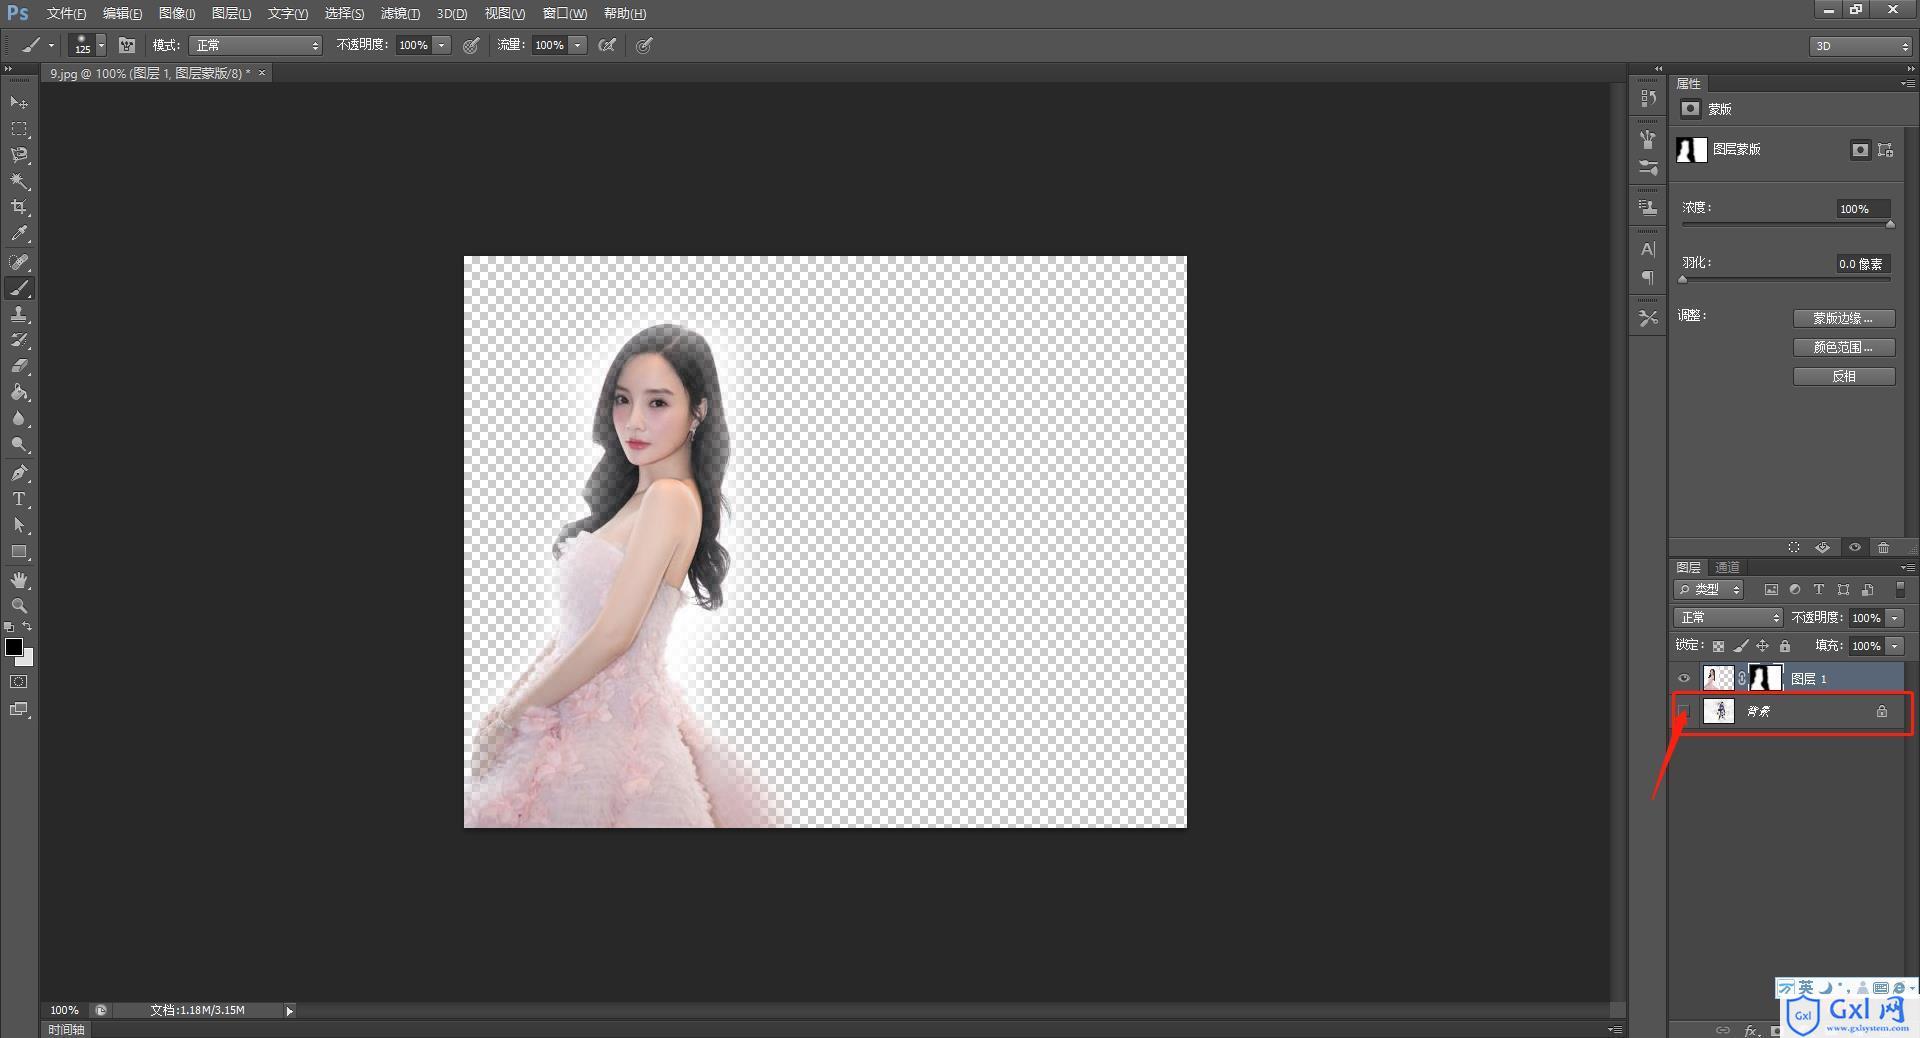Select the Hand tool
The width and height of the screenshot is (1920, 1038).
pyautogui.click(x=19, y=580)
